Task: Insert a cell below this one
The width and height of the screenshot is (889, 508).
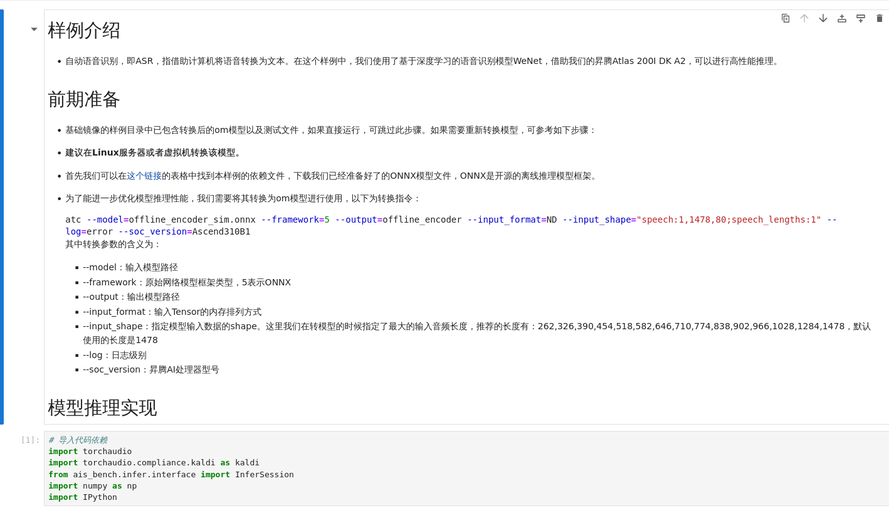Action: click(861, 18)
